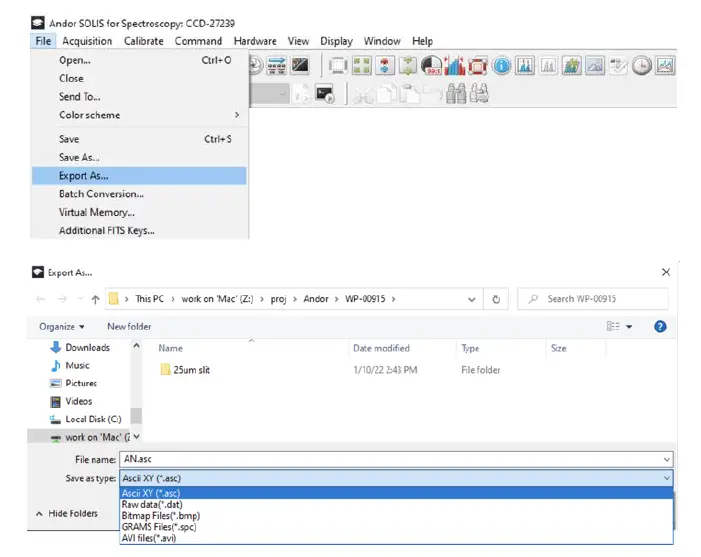Open the Display menu
The width and height of the screenshot is (701, 557).
(x=336, y=41)
